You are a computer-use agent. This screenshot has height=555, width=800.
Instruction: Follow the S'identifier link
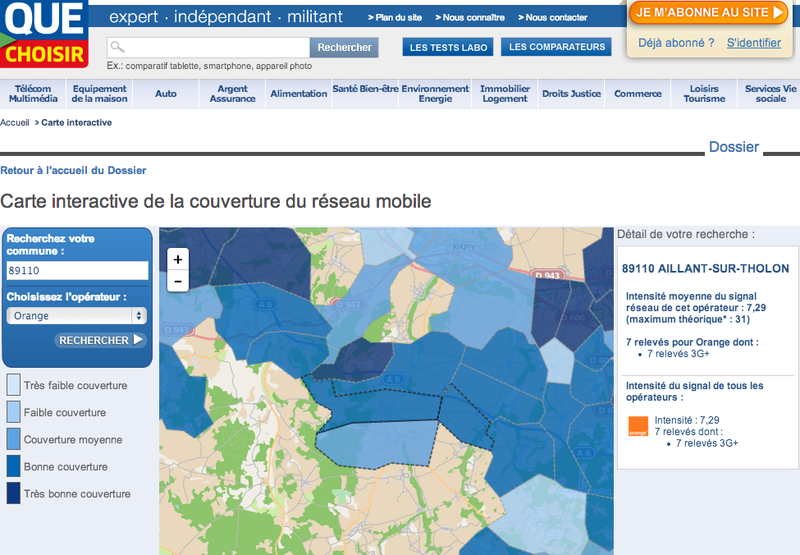(753, 43)
